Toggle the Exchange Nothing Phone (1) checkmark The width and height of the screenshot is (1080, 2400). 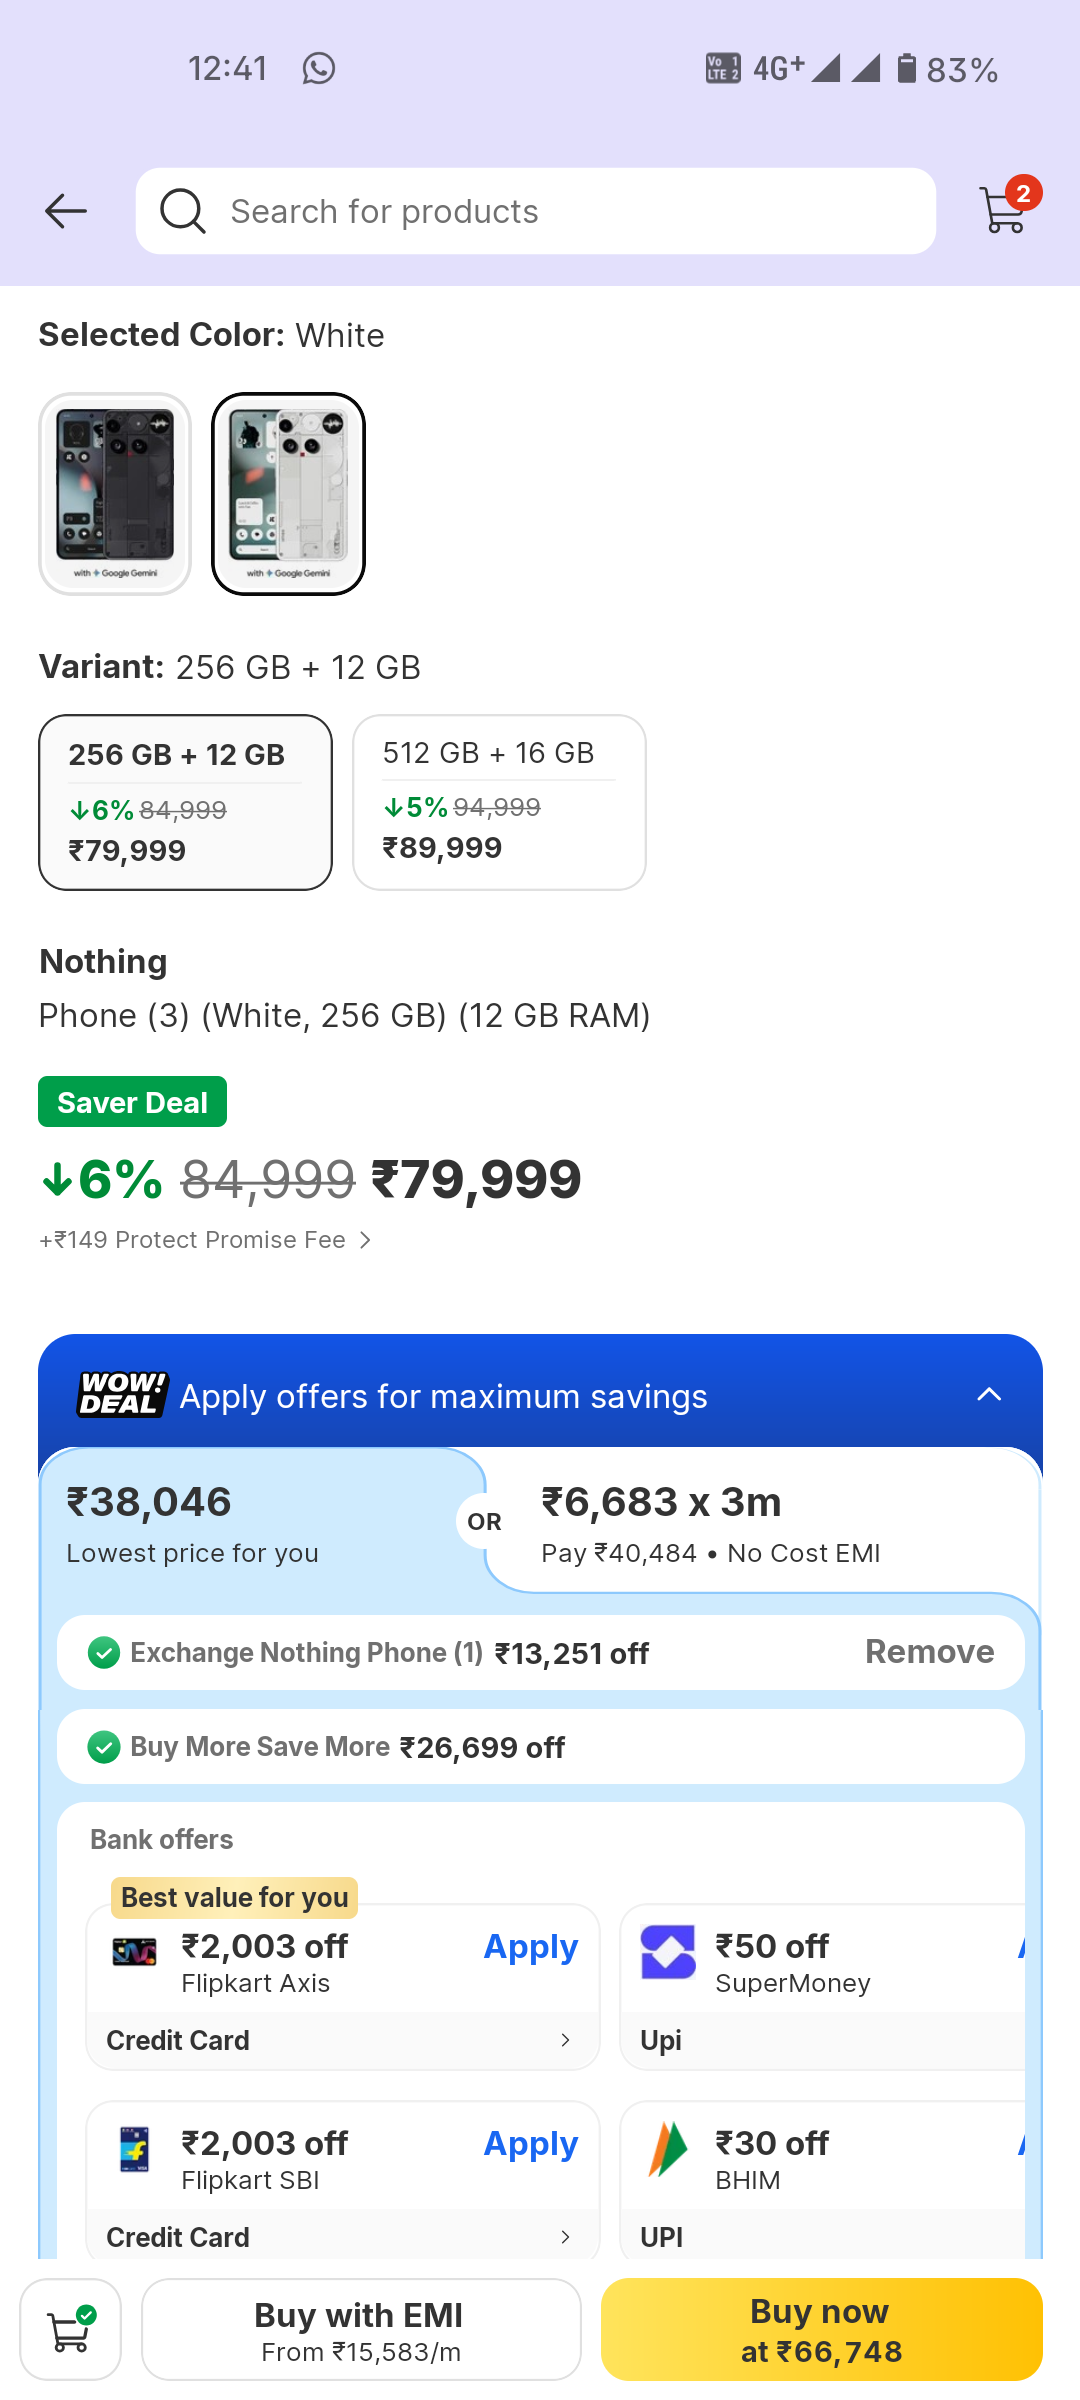[104, 1653]
